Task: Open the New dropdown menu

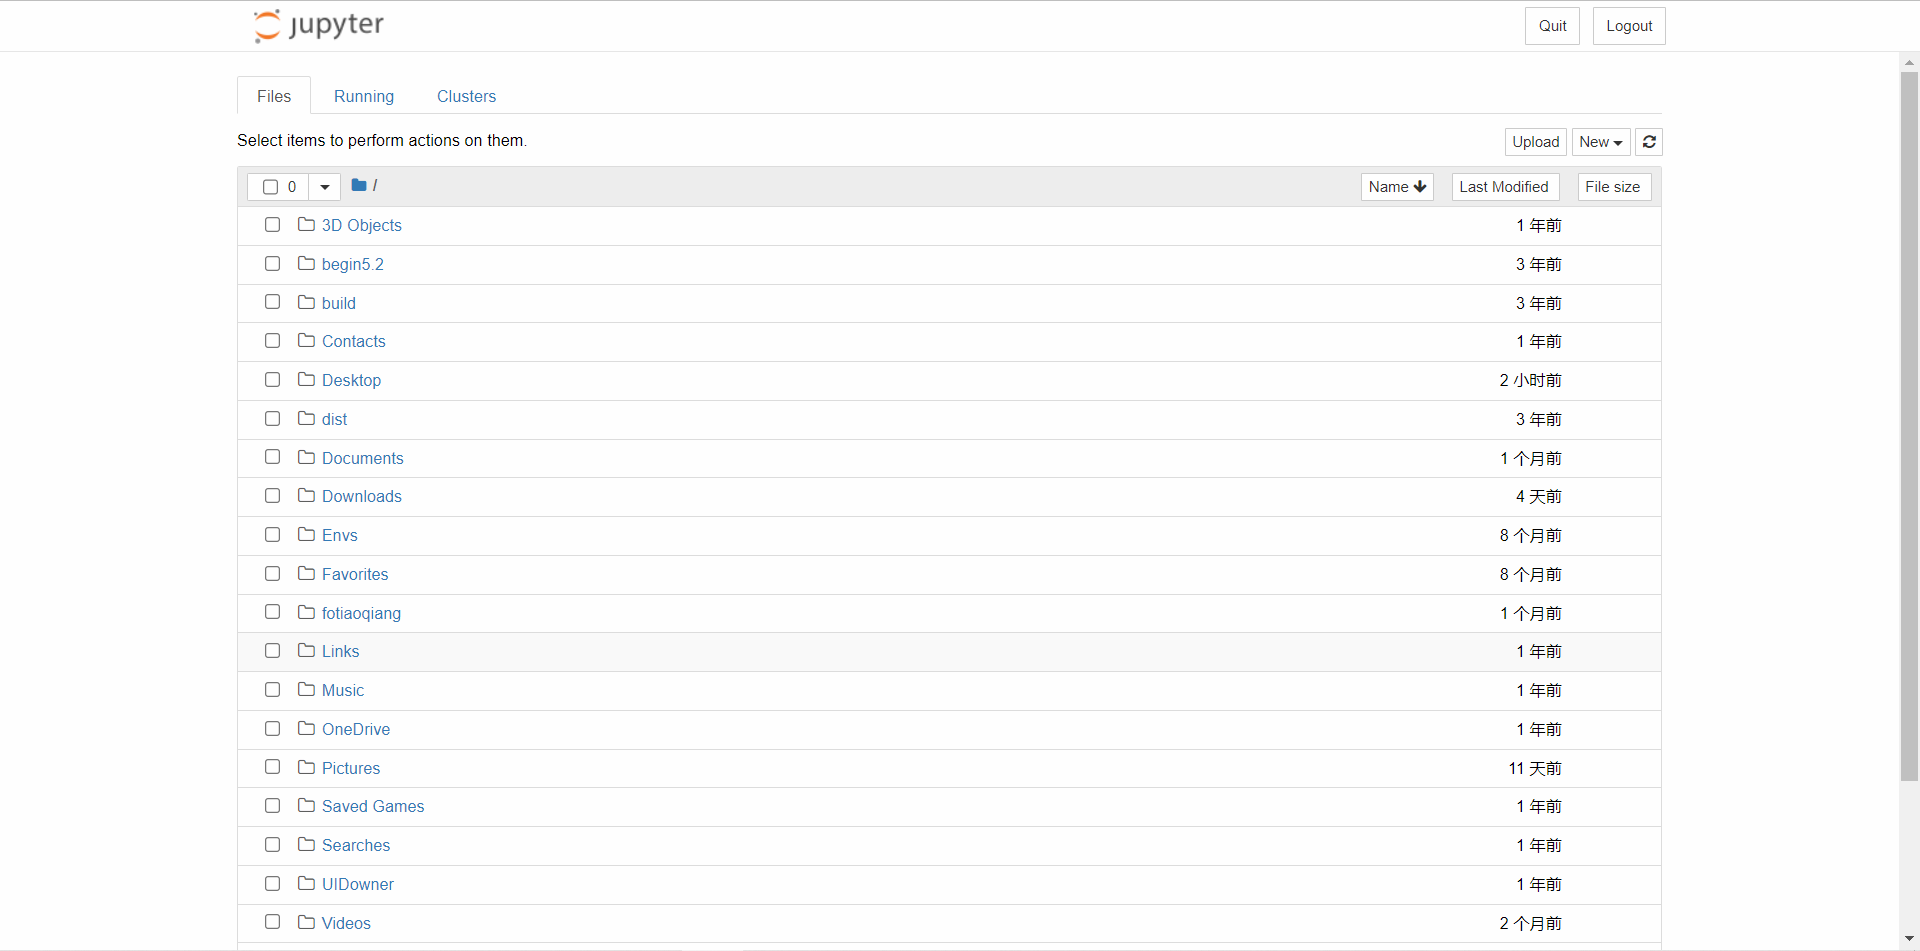Action: coord(1601,142)
